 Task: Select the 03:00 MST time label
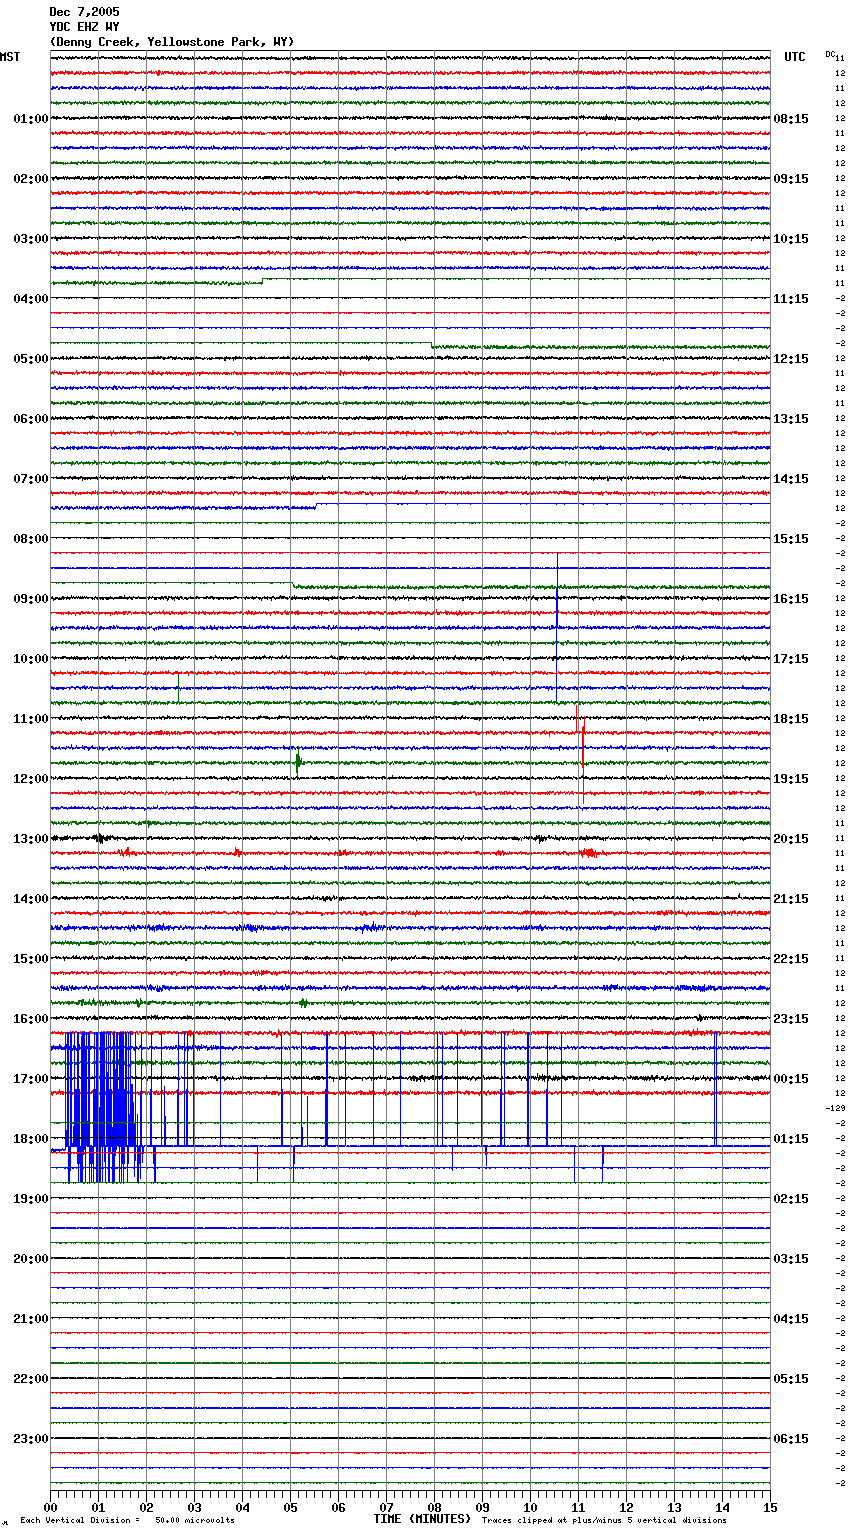point(31,239)
